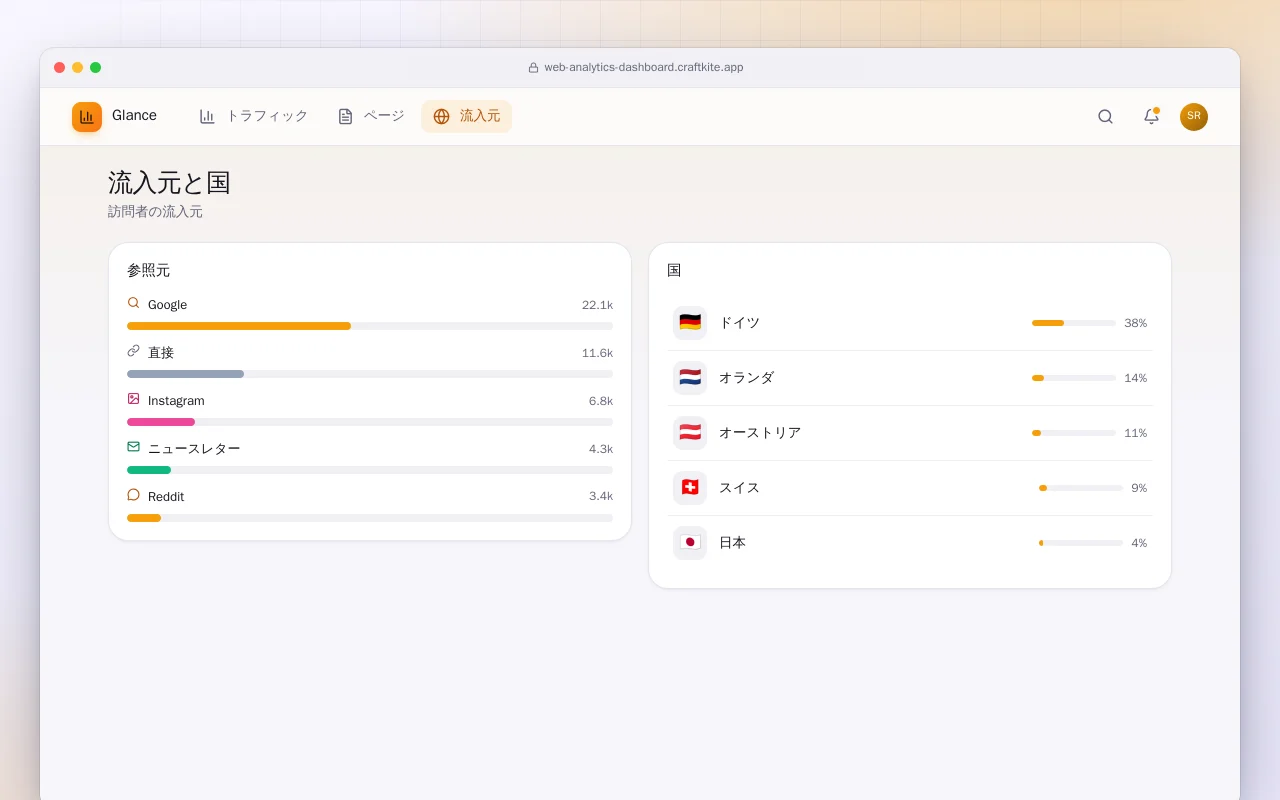Select the 流入元 tab
The height and width of the screenshot is (800, 1280).
(x=466, y=116)
